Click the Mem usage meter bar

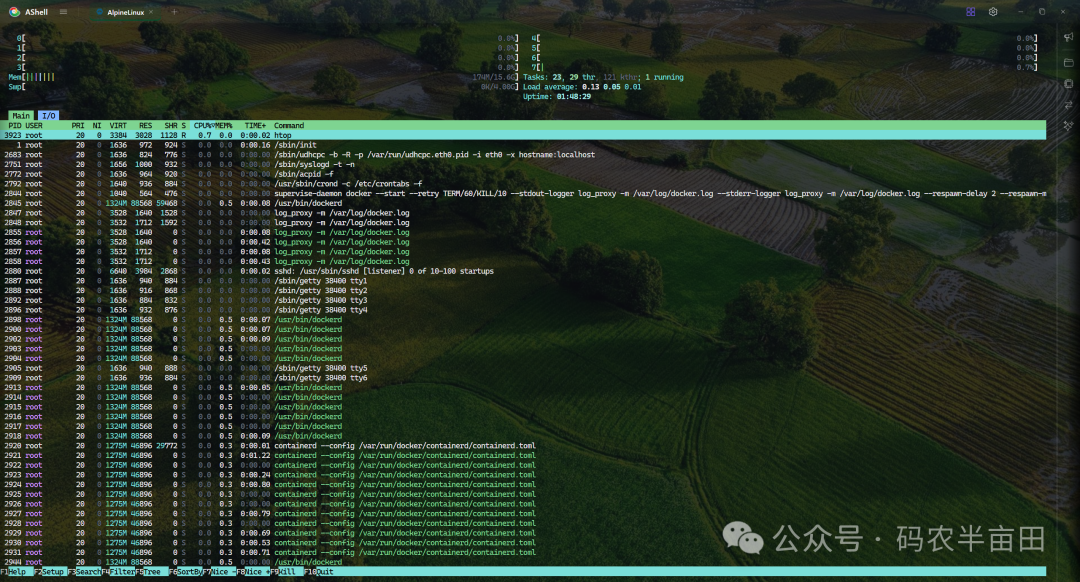pyautogui.click(x=263, y=77)
